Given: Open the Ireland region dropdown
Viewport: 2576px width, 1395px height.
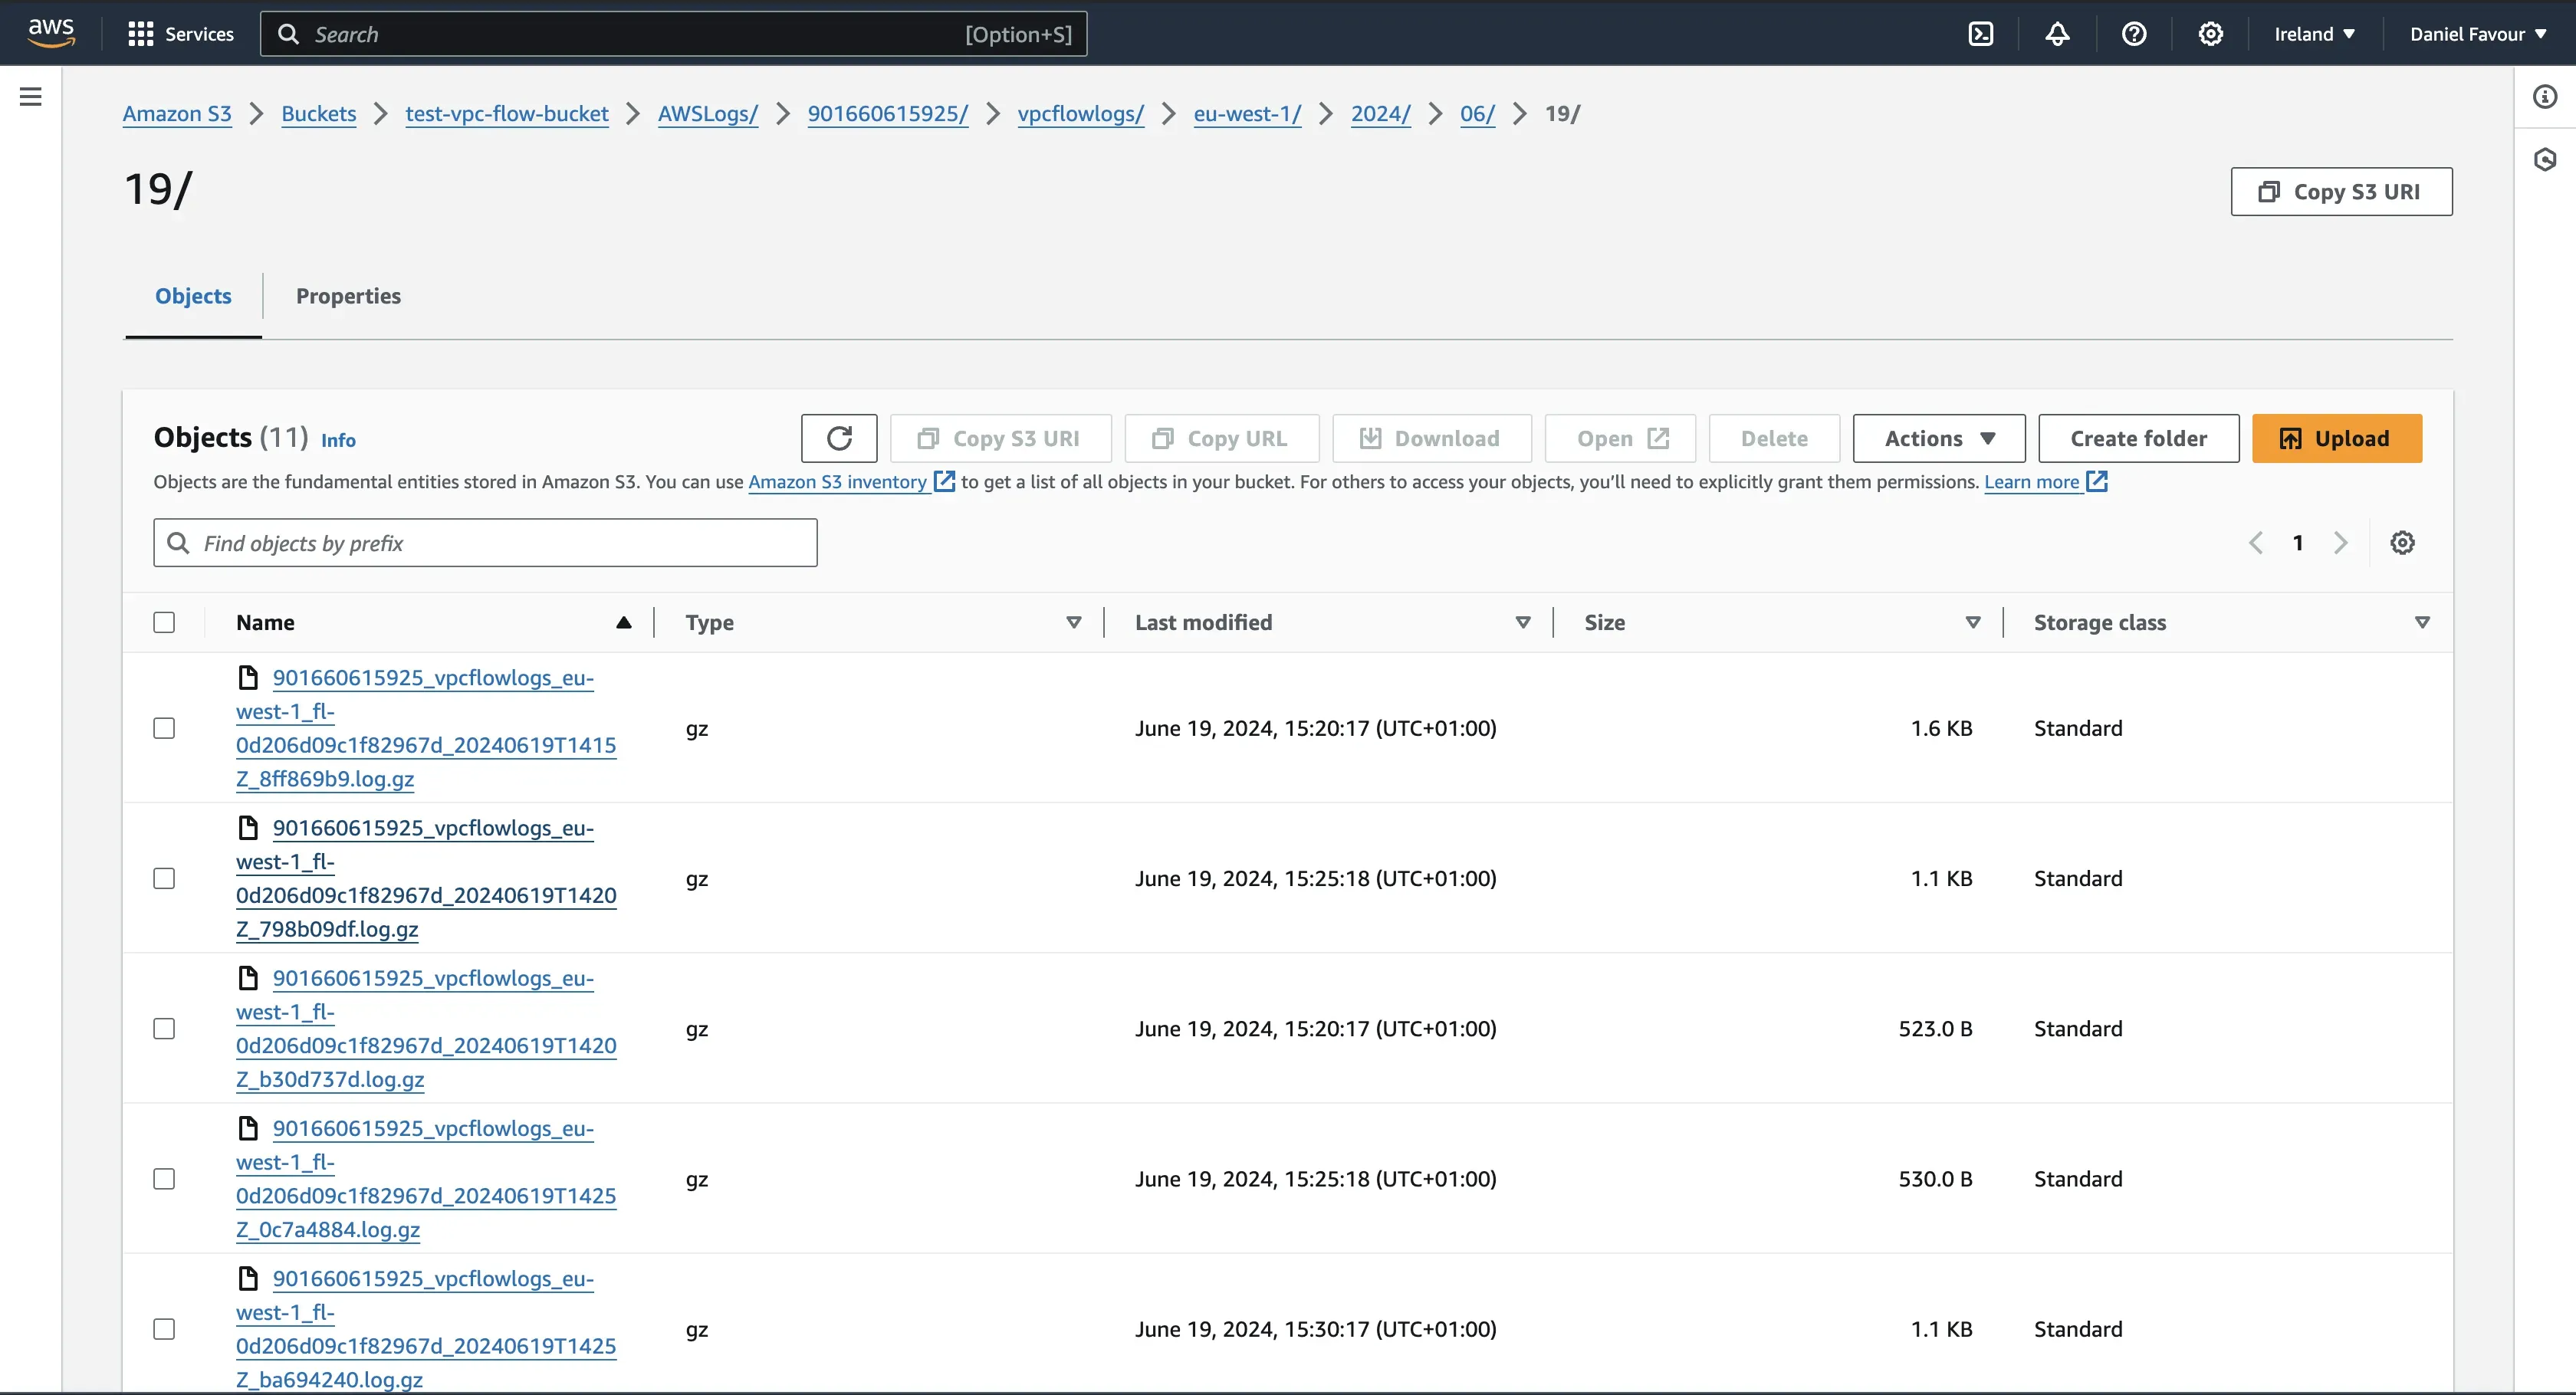Looking at the screenshot, I should [2314, 34].
